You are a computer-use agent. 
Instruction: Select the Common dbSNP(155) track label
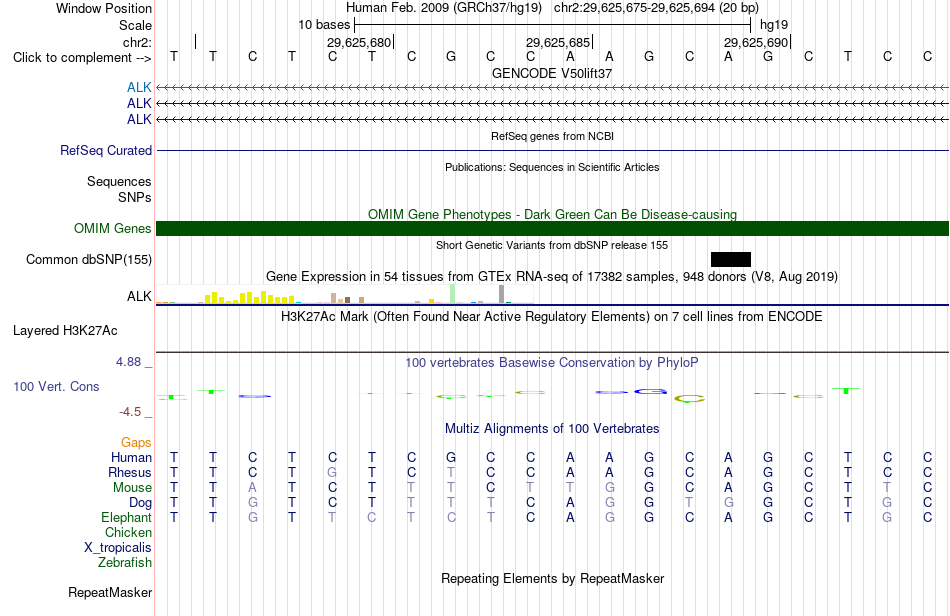coord(89,259)
